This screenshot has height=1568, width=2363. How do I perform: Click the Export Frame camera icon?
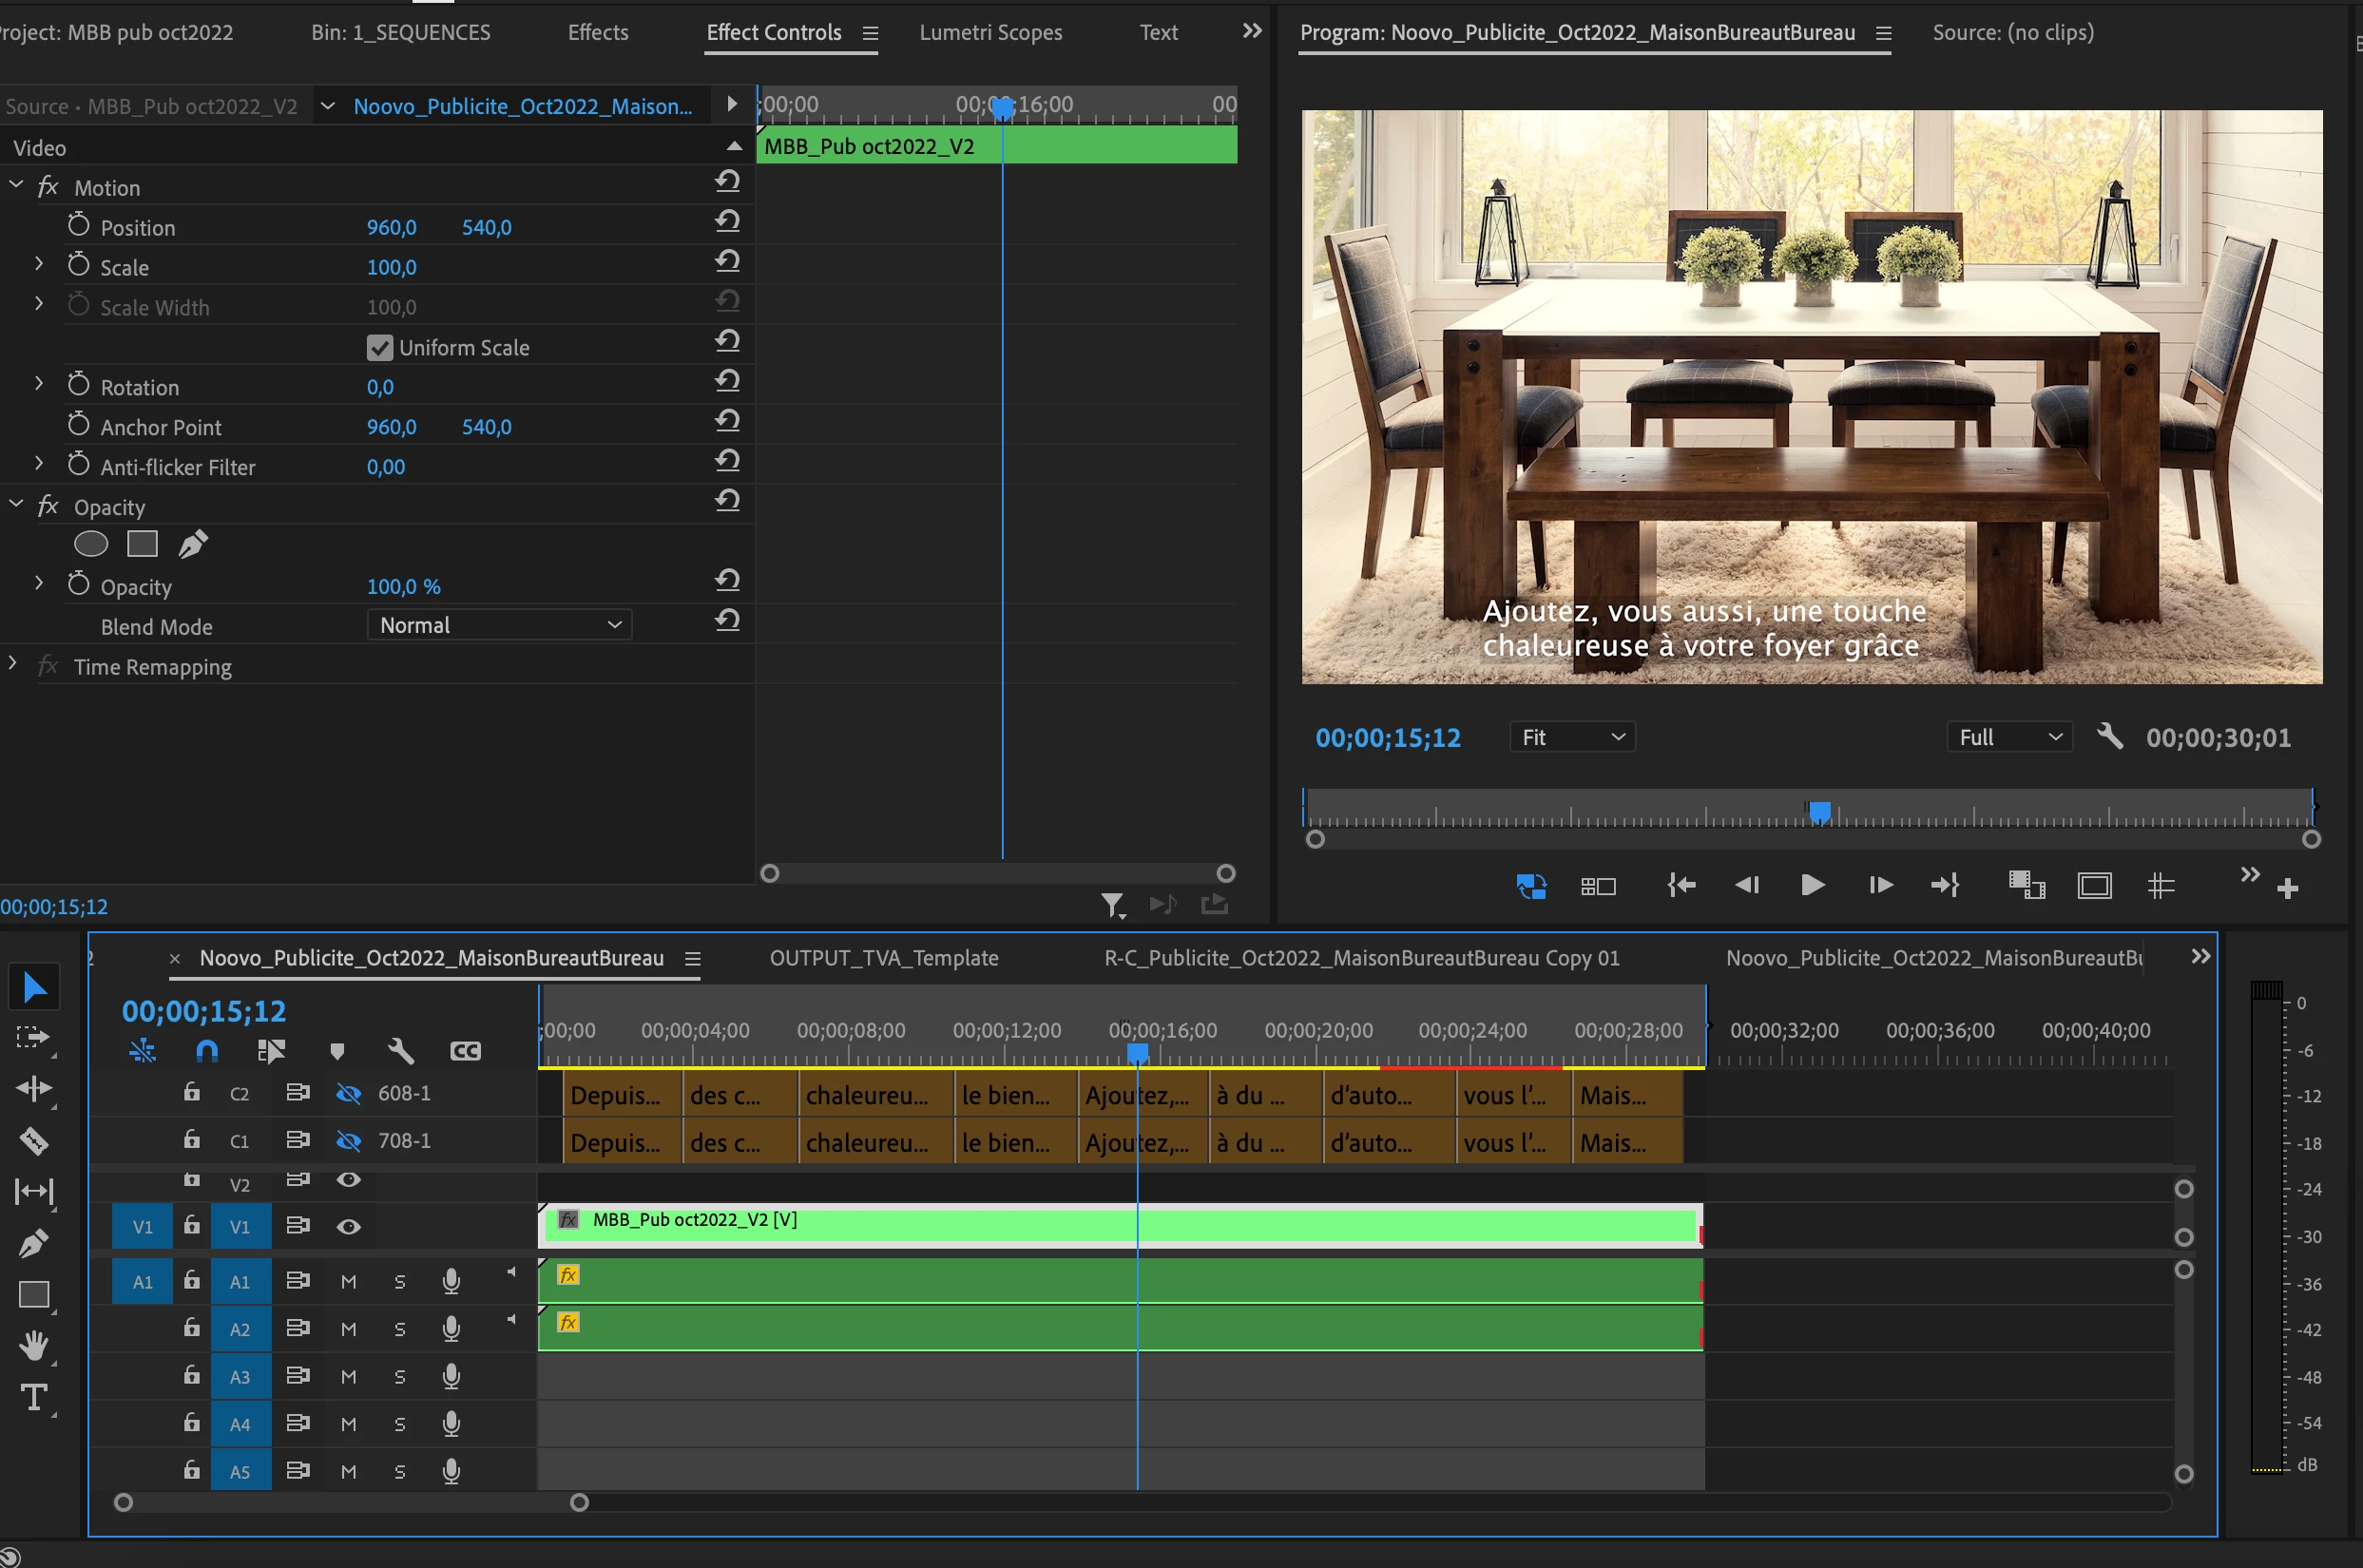click(x=2026, y=886)
